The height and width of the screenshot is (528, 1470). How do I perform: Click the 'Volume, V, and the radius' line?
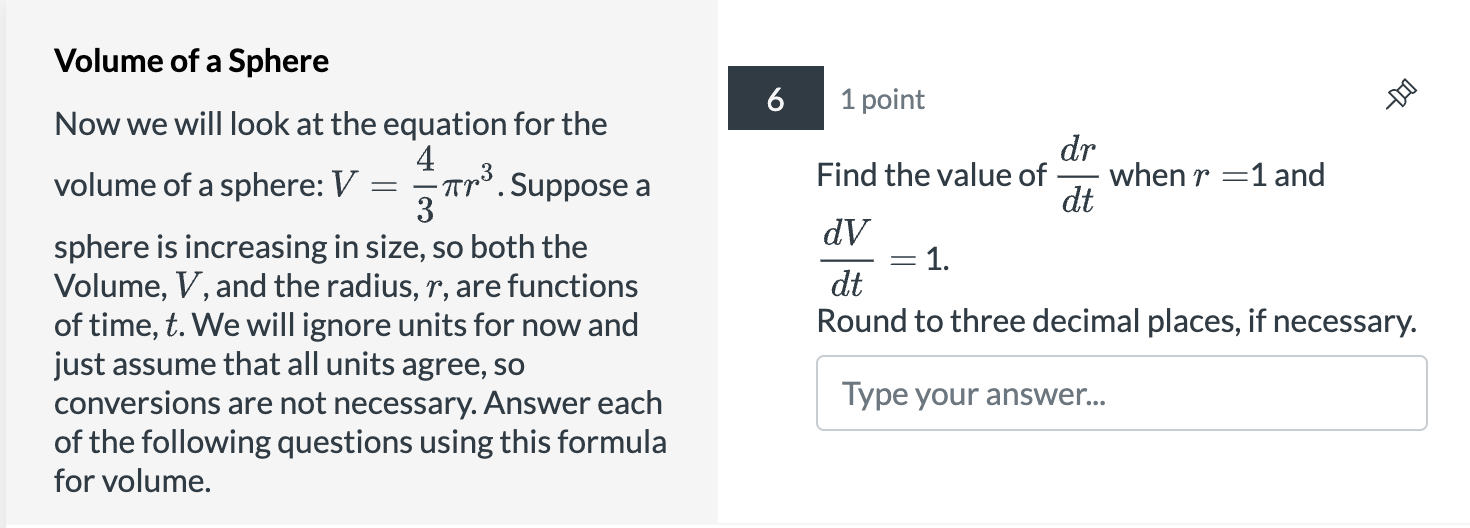pyautogui.click(x=346, y=286)
